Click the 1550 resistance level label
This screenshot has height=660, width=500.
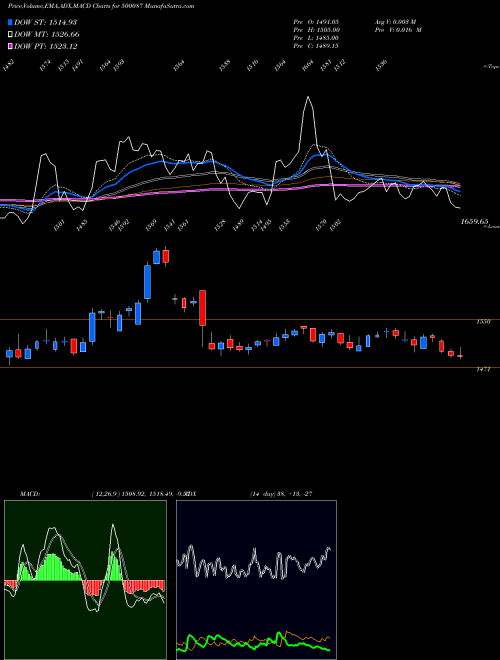pos(483,322)
